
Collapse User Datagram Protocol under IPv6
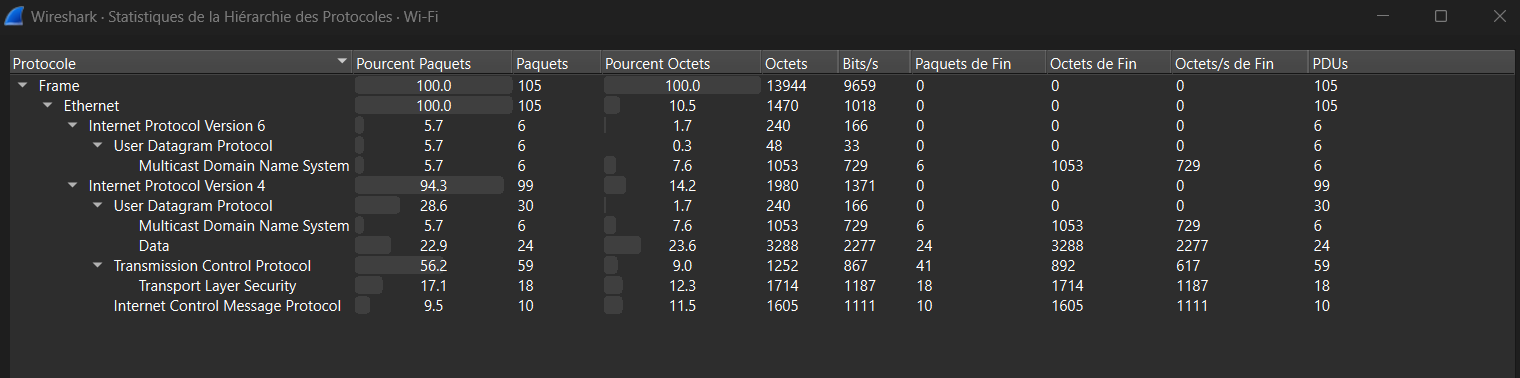coord(97,146)
